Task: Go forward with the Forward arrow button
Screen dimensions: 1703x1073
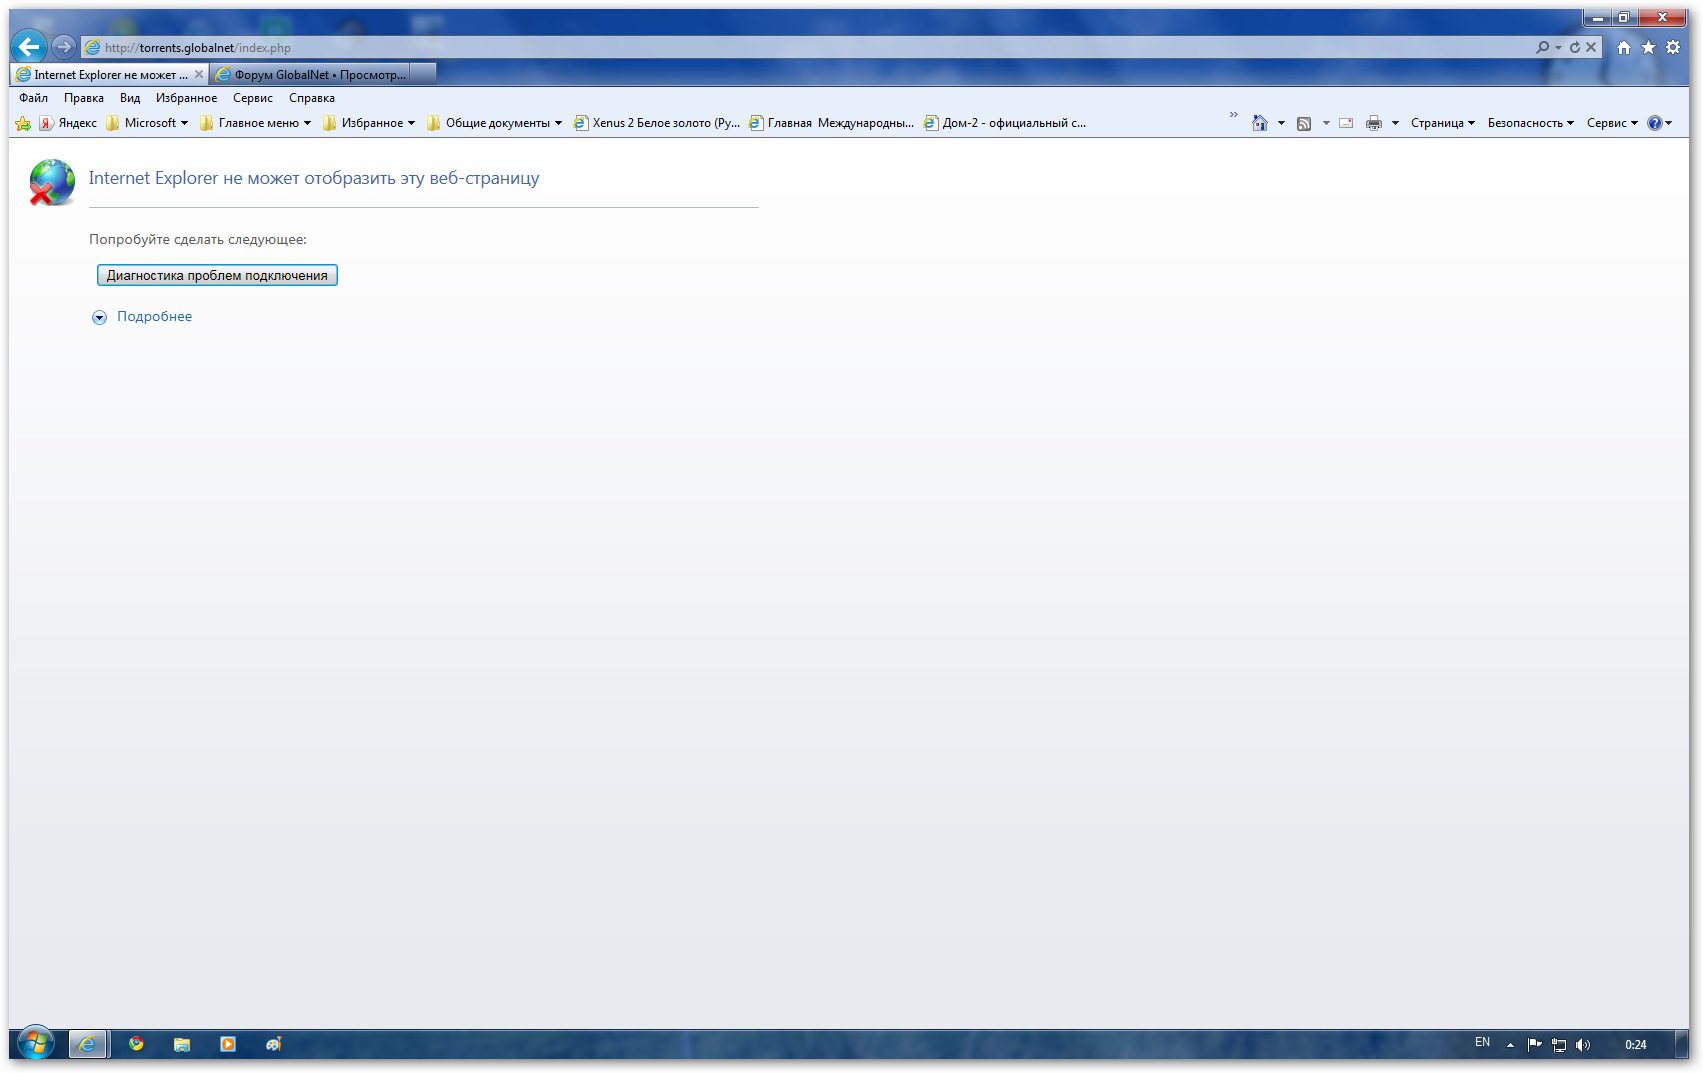Action: point(63,47)
